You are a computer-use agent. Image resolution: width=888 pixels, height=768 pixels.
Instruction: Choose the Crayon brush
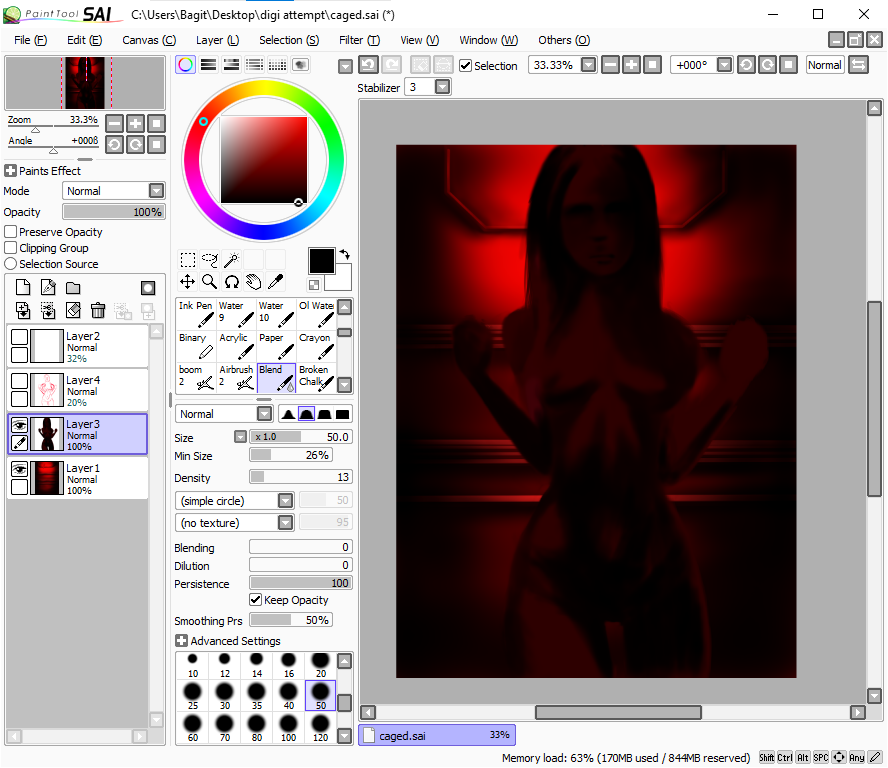317,346
